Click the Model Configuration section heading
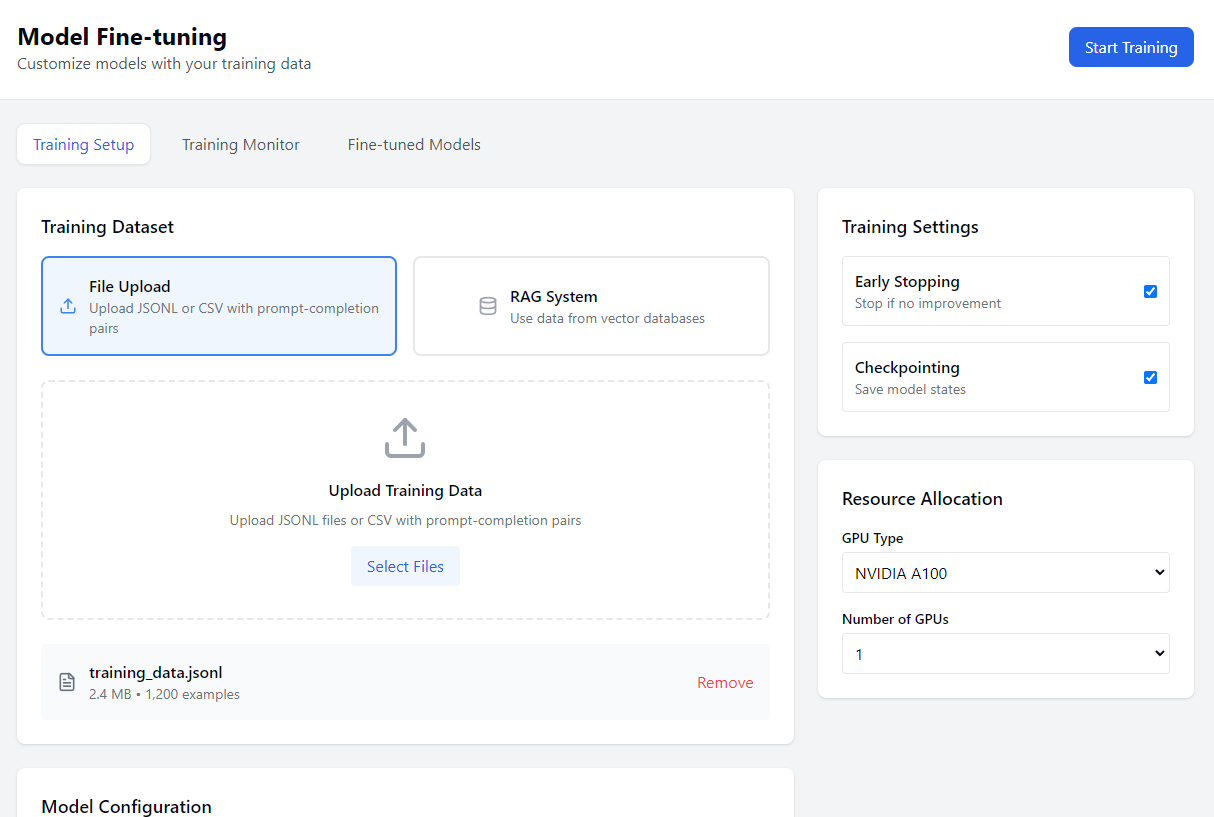Viewport: 1214px width, 817px height. point(126,806)
